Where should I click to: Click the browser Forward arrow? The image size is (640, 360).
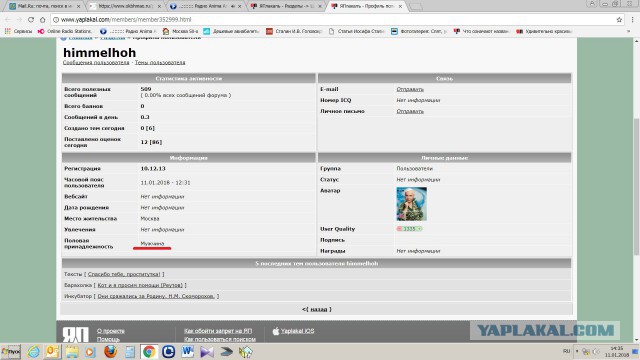pyautogui.click(x=19, y=20)
